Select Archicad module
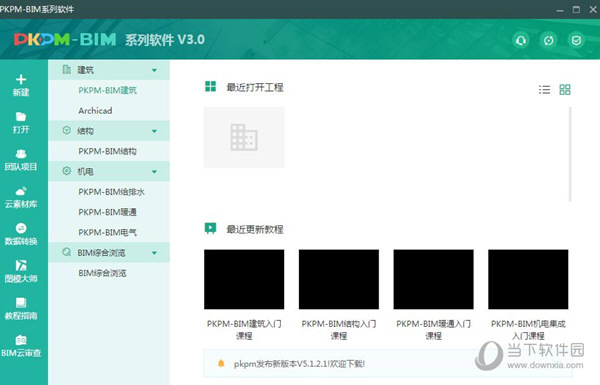Image resolution: width=600 pixels, height=385 pixels. [x=95, y=111]
